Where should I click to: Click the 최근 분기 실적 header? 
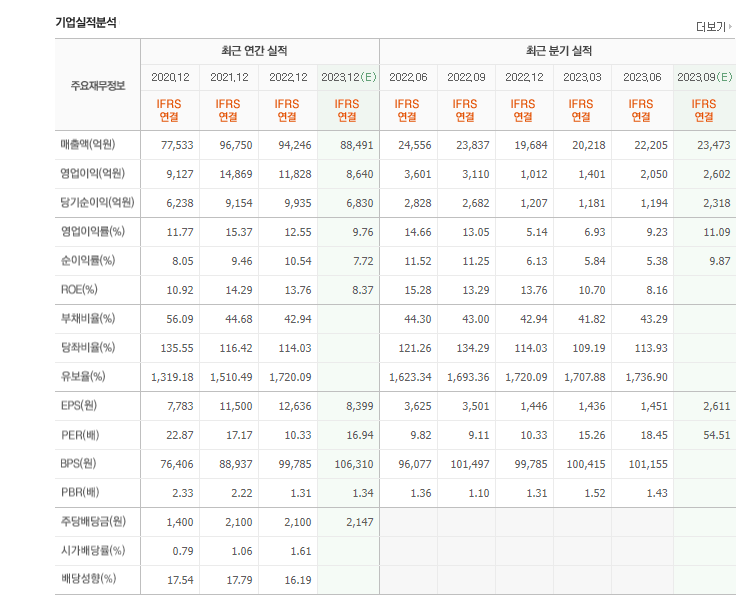[x=559, y=51]
